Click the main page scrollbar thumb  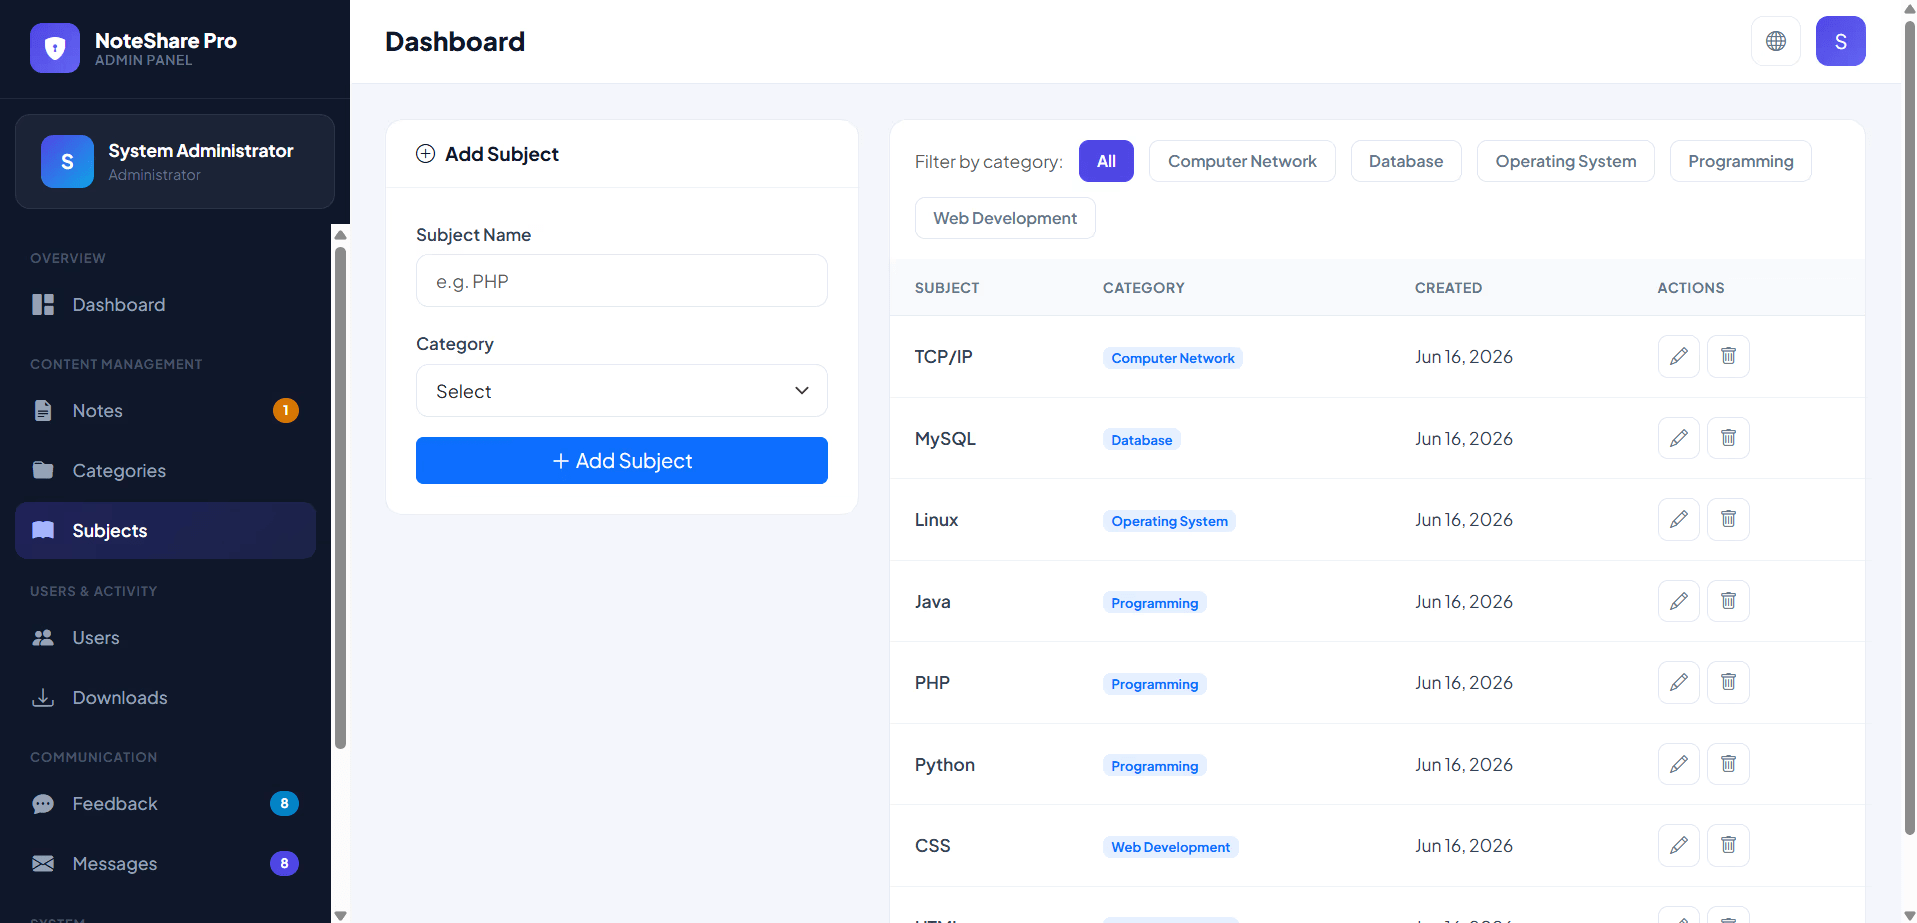(1909, 430)
